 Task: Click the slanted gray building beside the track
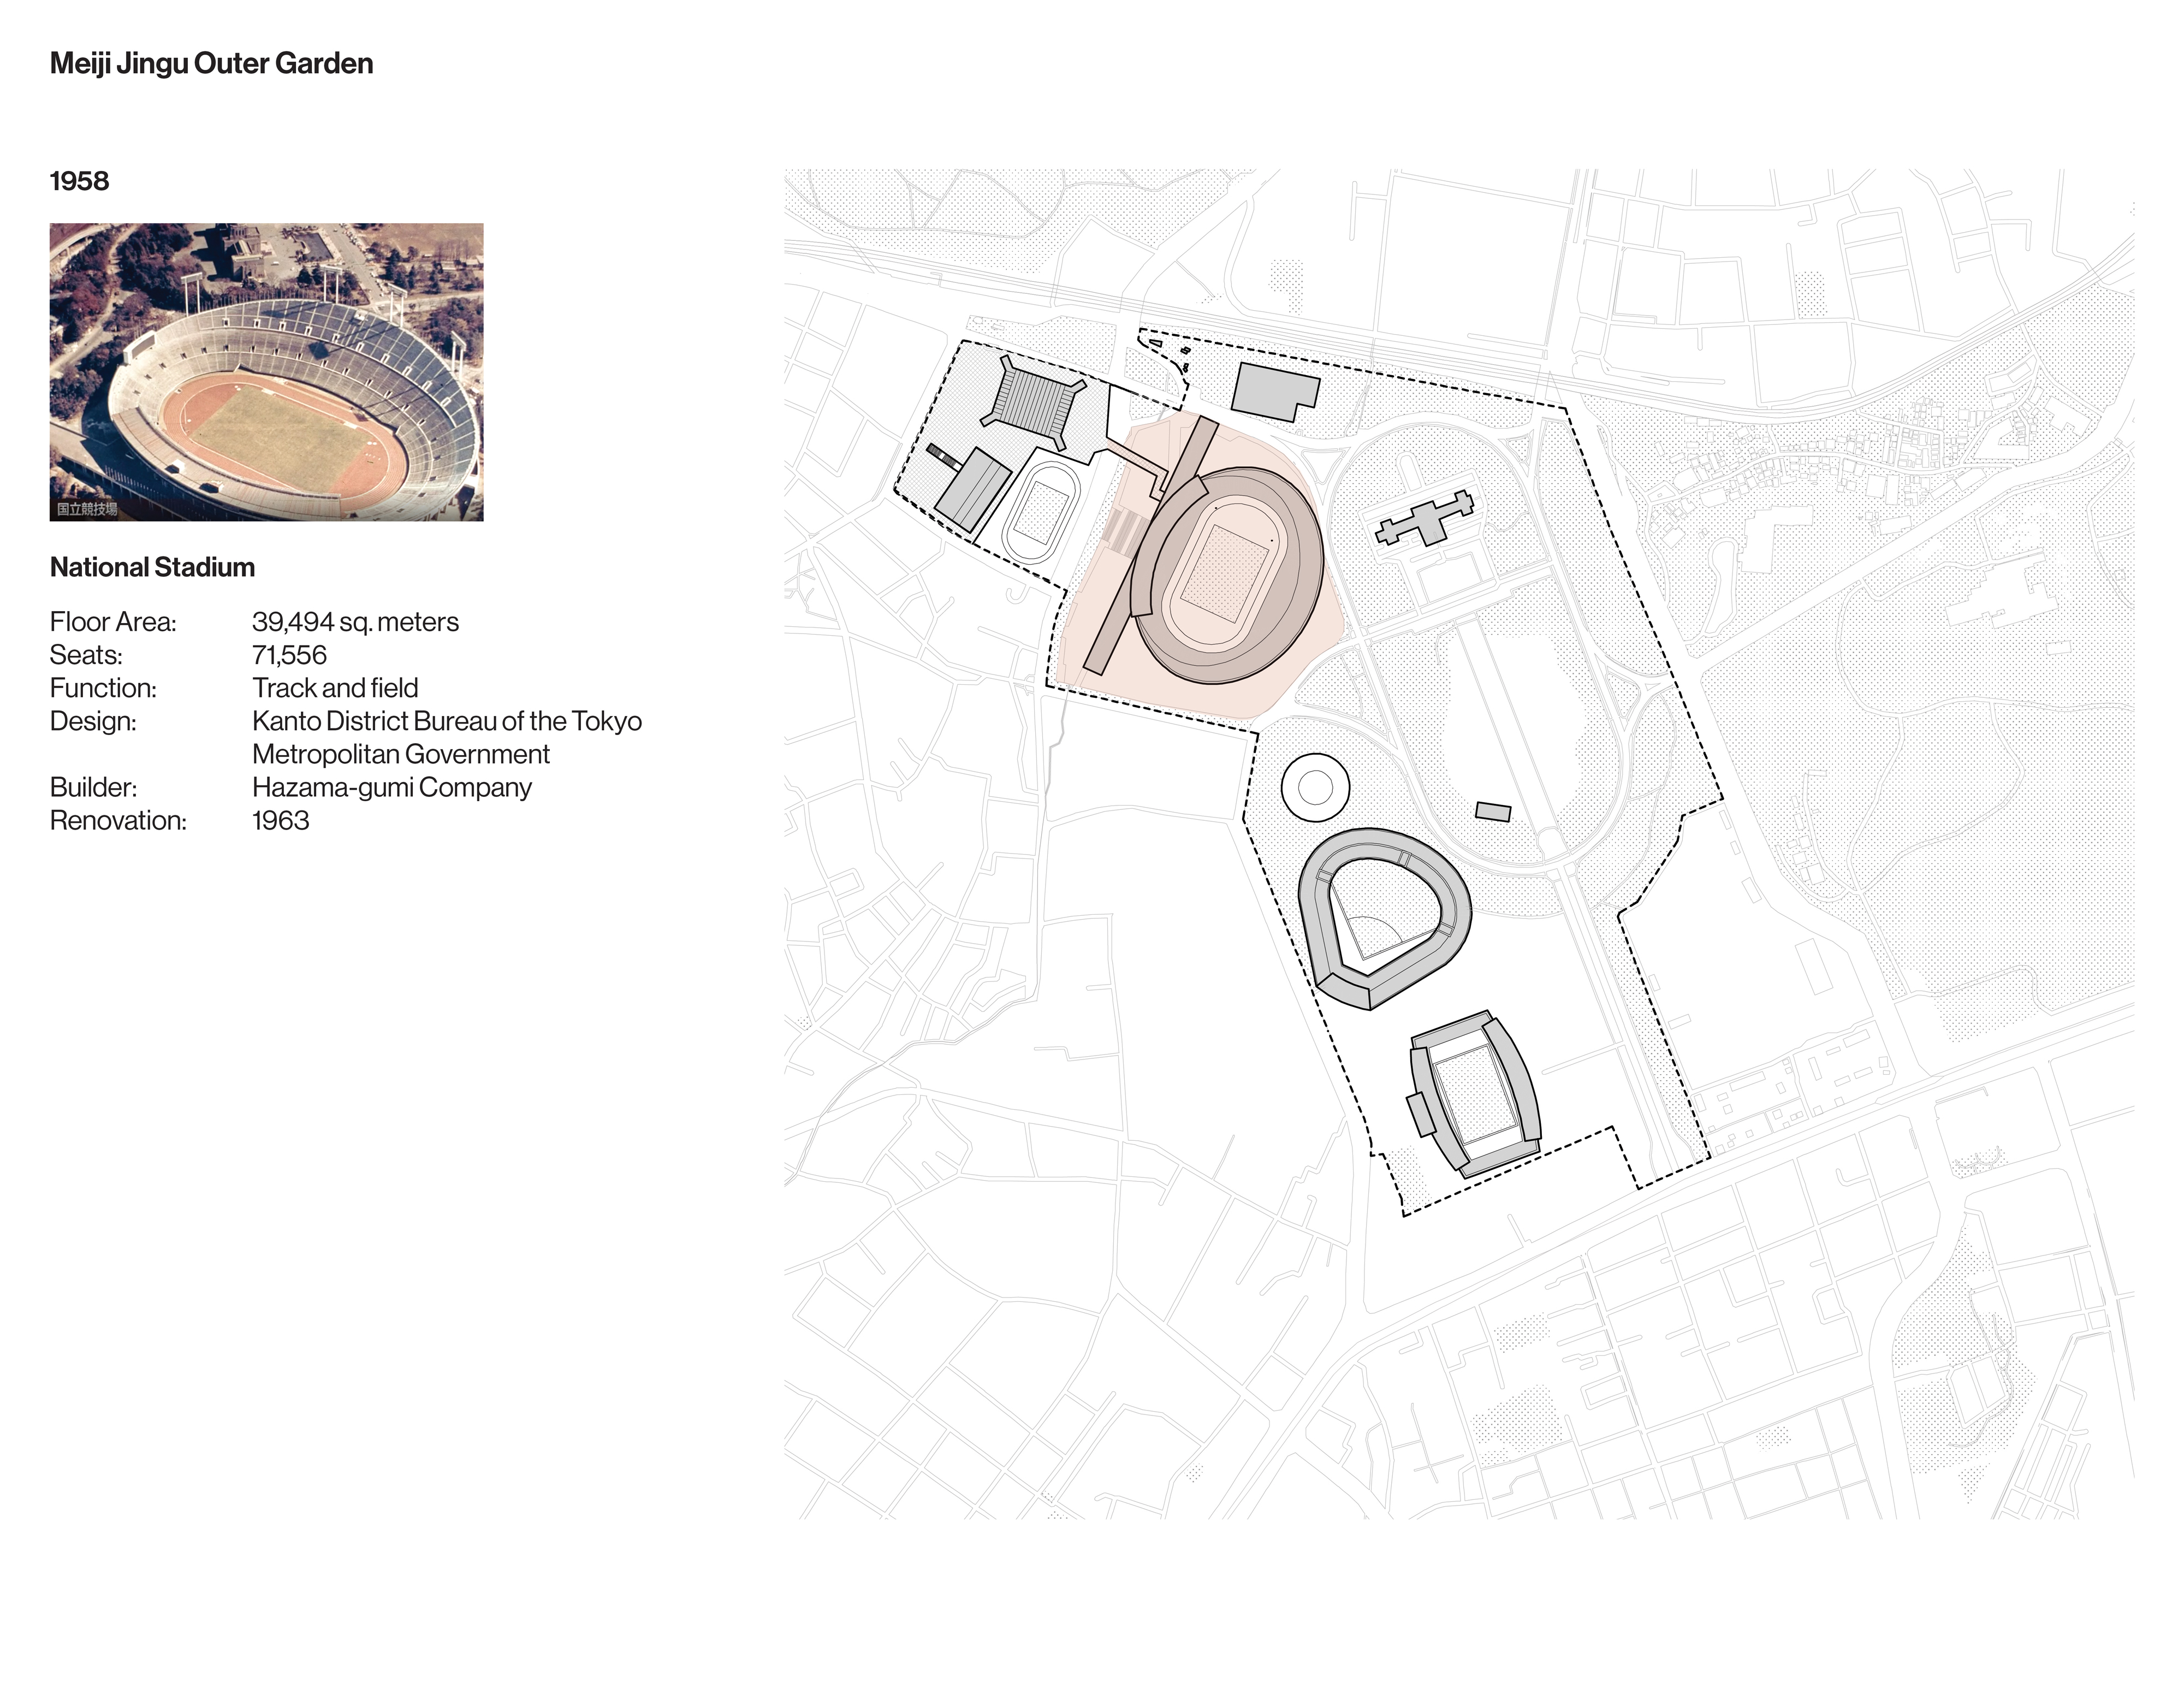[972, 490]
